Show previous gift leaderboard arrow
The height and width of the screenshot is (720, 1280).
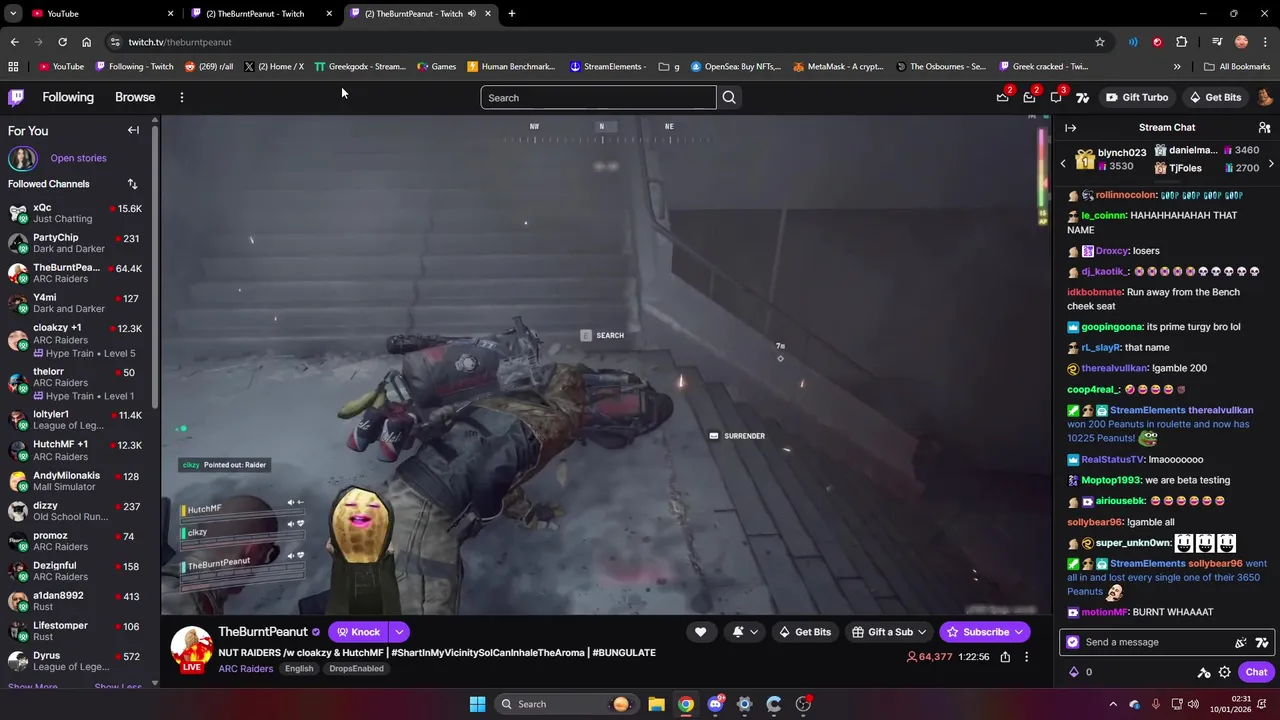click(1063, 163)
